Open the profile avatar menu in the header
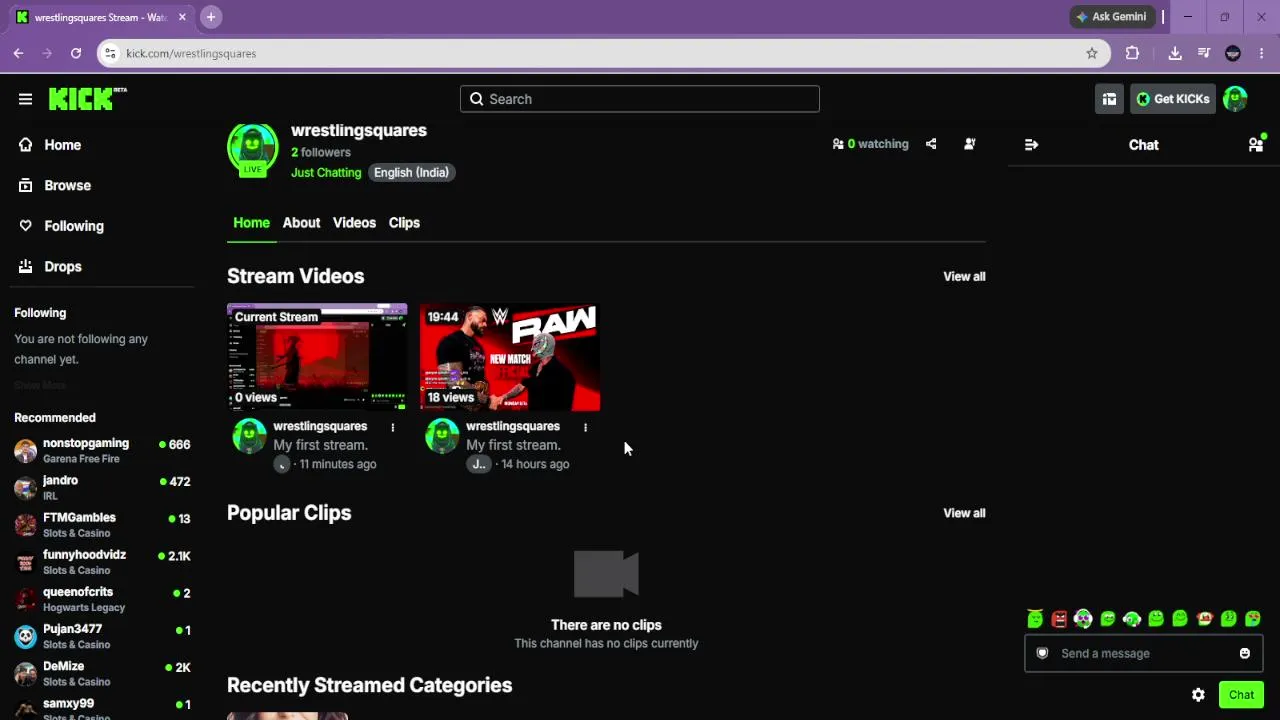 pos(1235,99)
